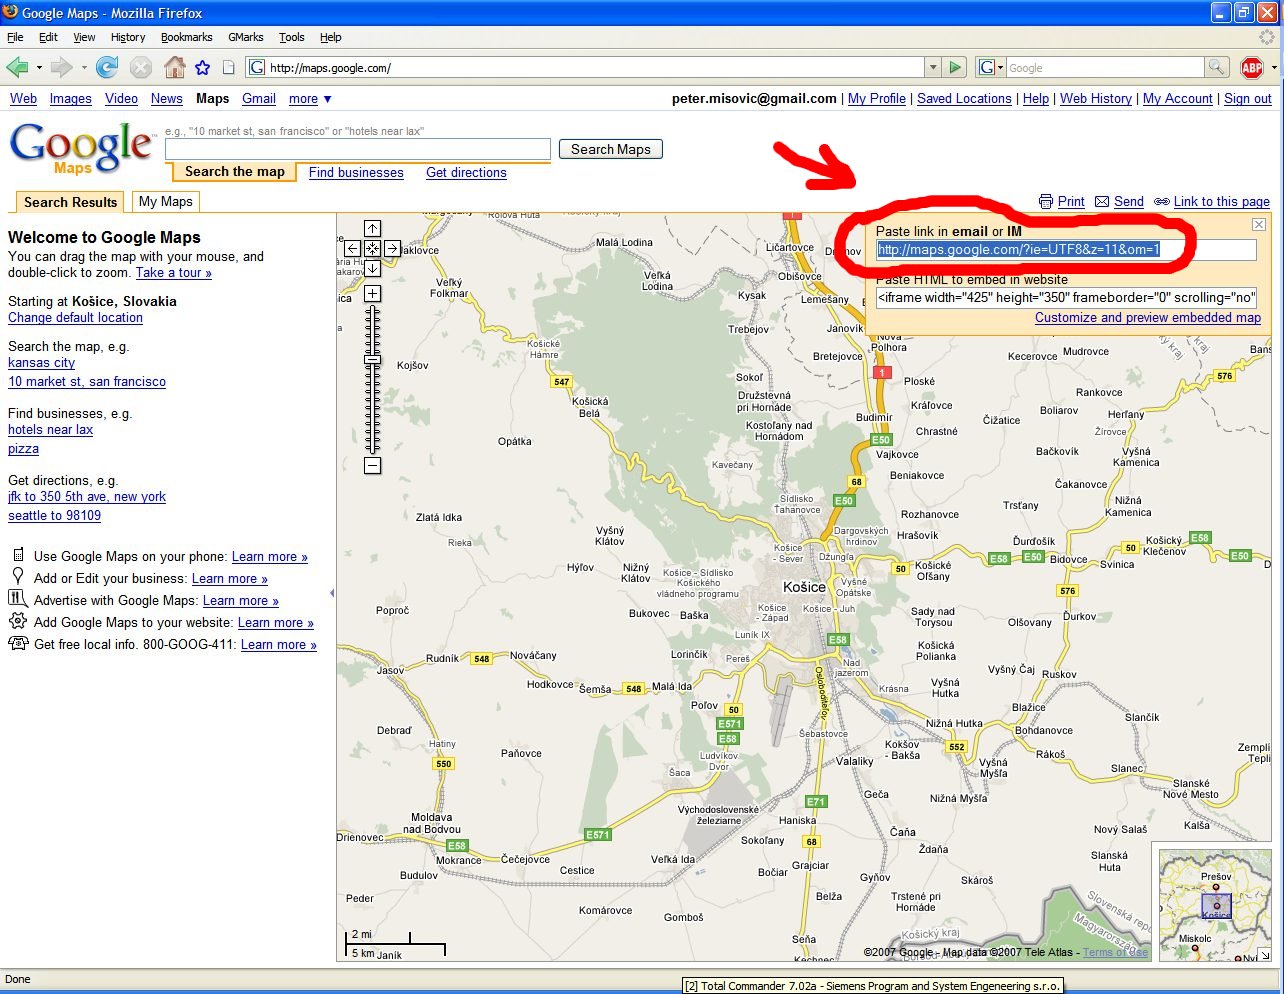Click the Send link

[1128, 201]
